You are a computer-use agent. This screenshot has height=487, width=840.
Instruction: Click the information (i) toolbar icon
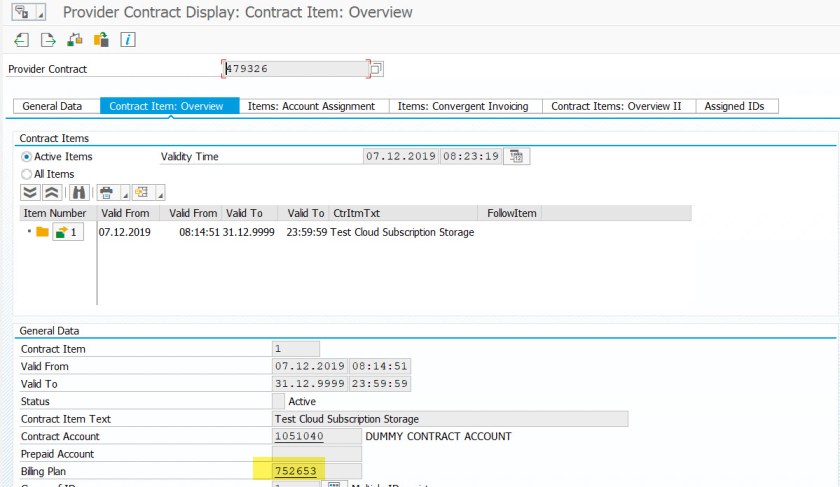(128, 40)
